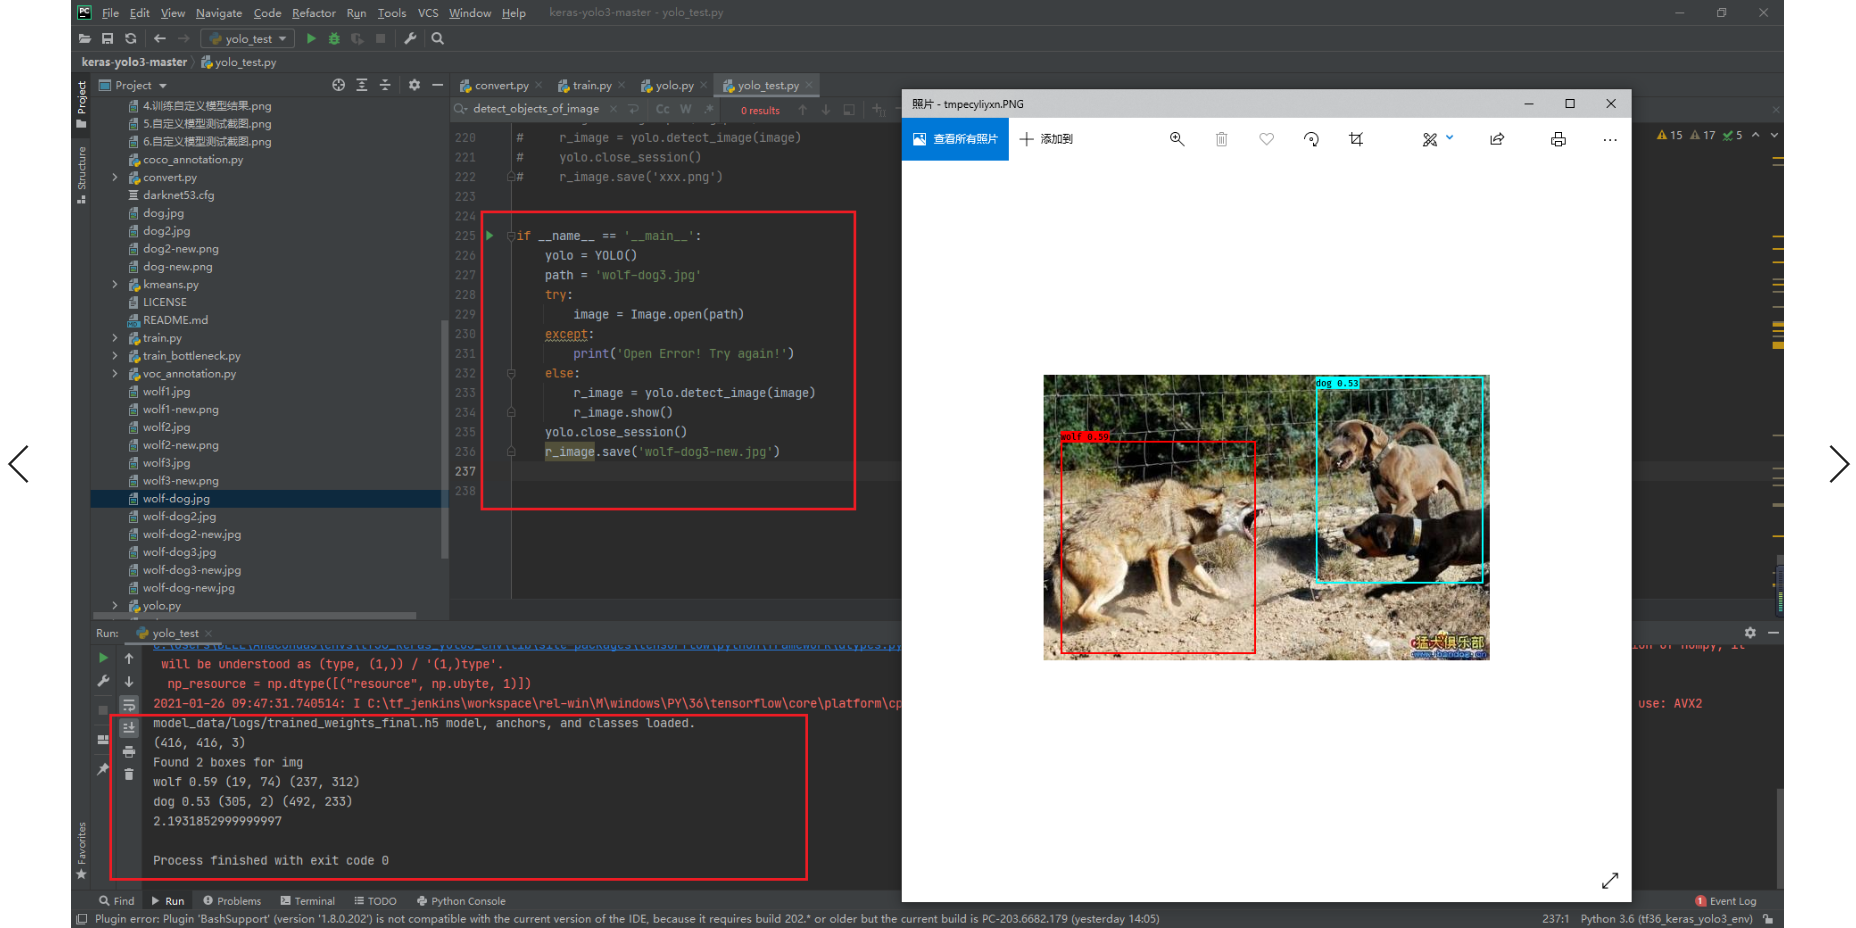This screenshot has width=1856, height=928.
Task: Click the down arrow in Run console
Action: tap(129, 681)
